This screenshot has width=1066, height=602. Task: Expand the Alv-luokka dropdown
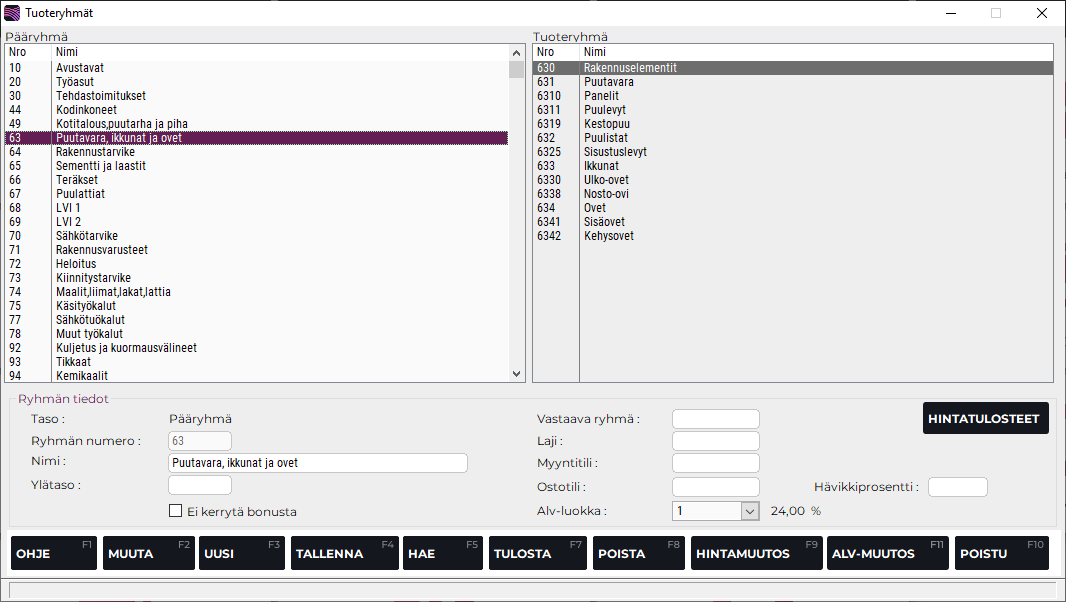(x=750, y=511)
